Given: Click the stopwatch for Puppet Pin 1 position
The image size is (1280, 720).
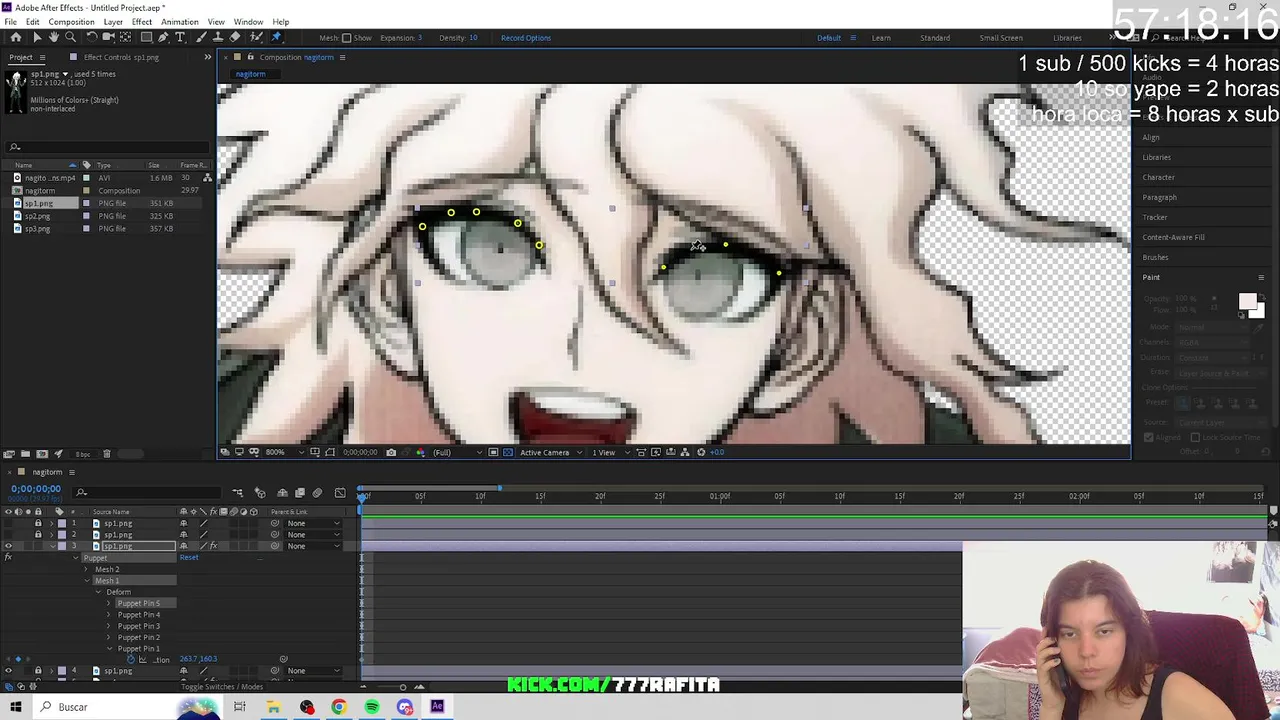Looking at the screenshot, I should tap(130, 660).
